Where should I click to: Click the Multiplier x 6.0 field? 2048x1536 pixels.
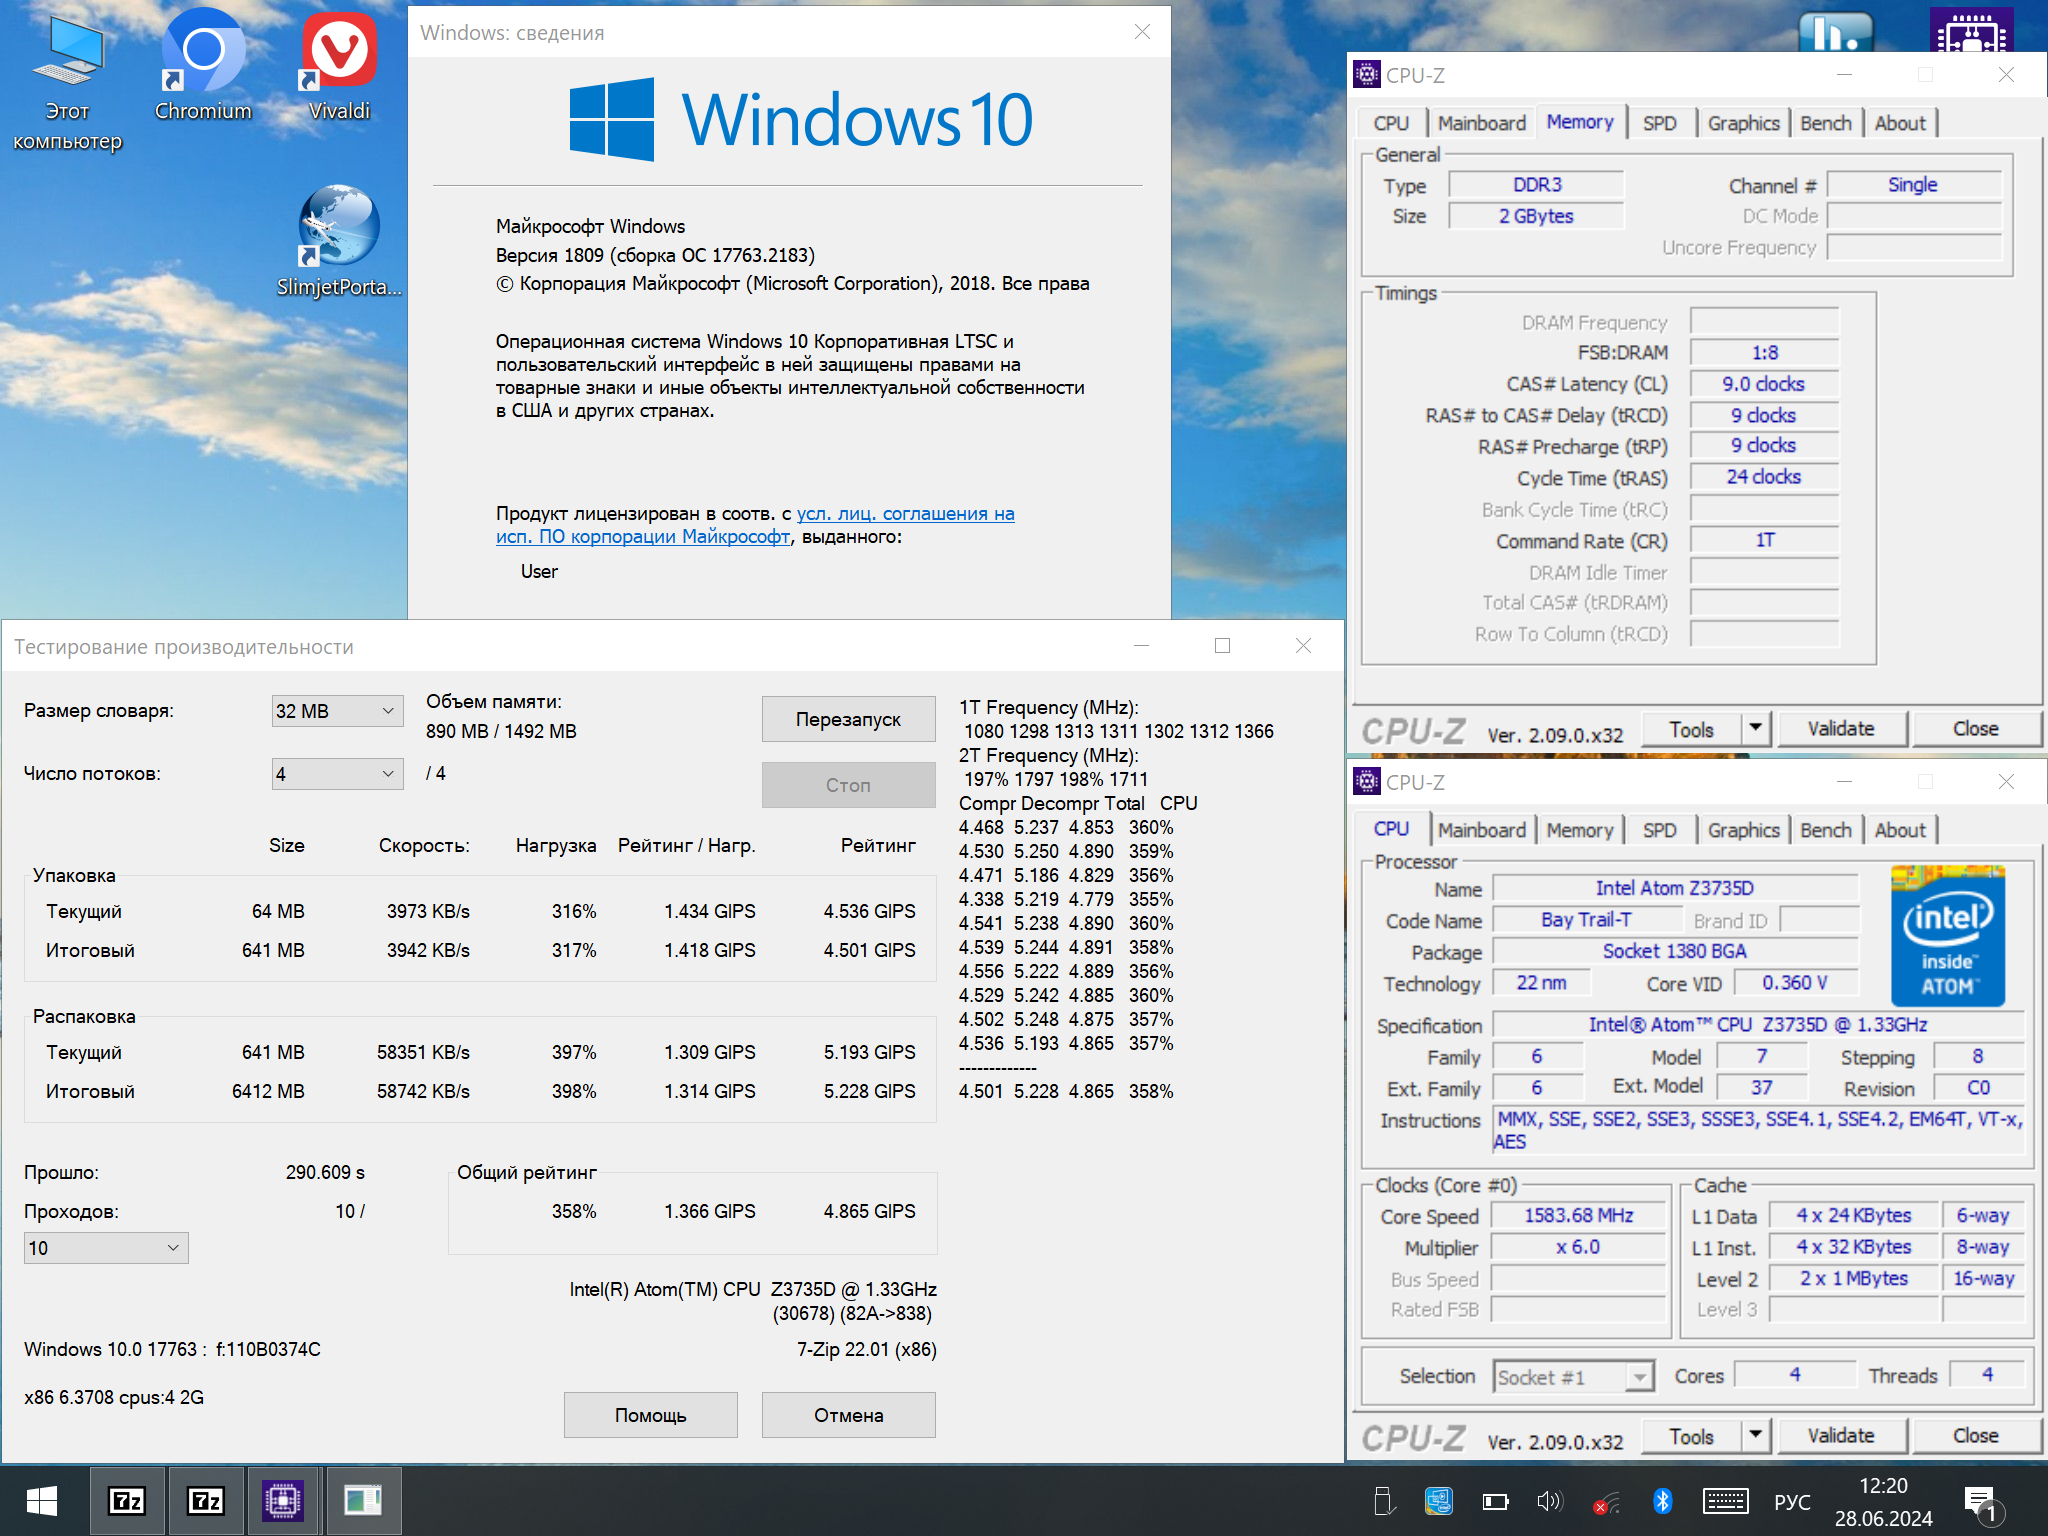point(1579,1247)
